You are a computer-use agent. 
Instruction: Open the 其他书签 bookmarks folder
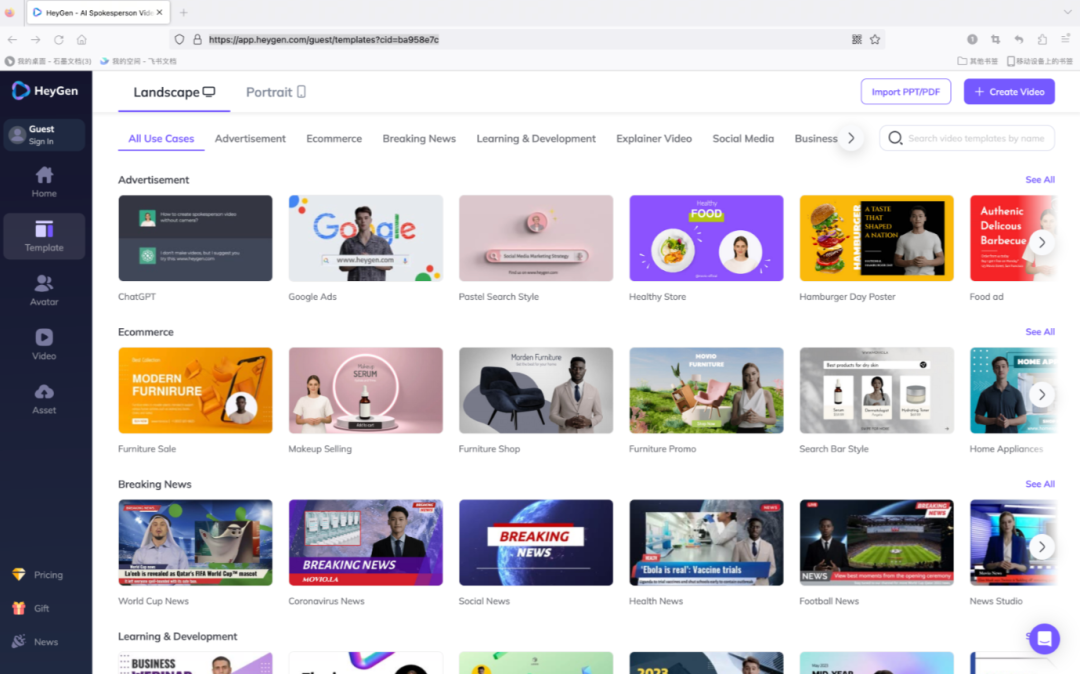977,61
